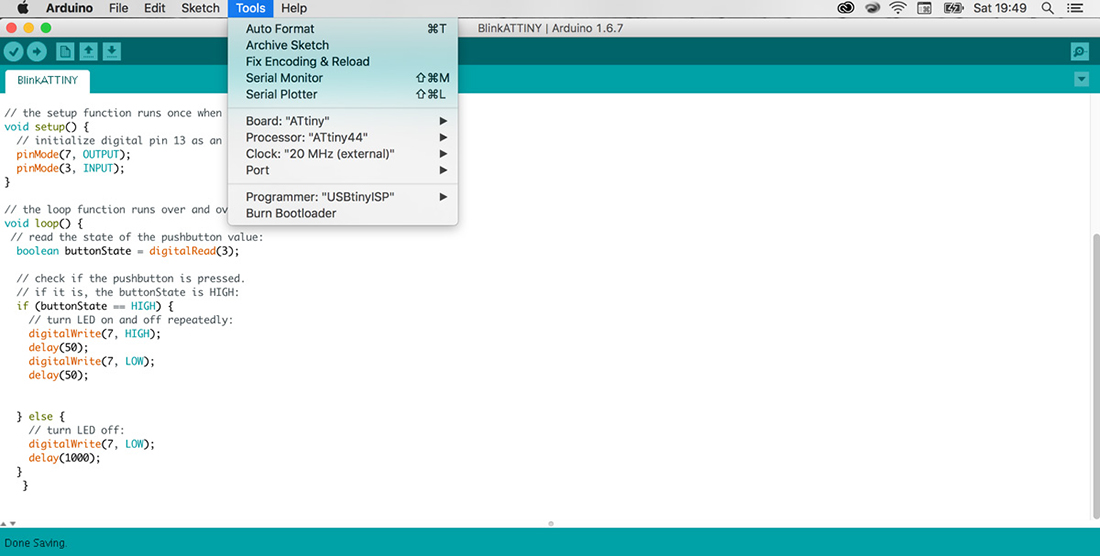This screenshot has width=1100, height=556.
Task: Click the date and time Sat 19:49
Action: pos(1000,8)
